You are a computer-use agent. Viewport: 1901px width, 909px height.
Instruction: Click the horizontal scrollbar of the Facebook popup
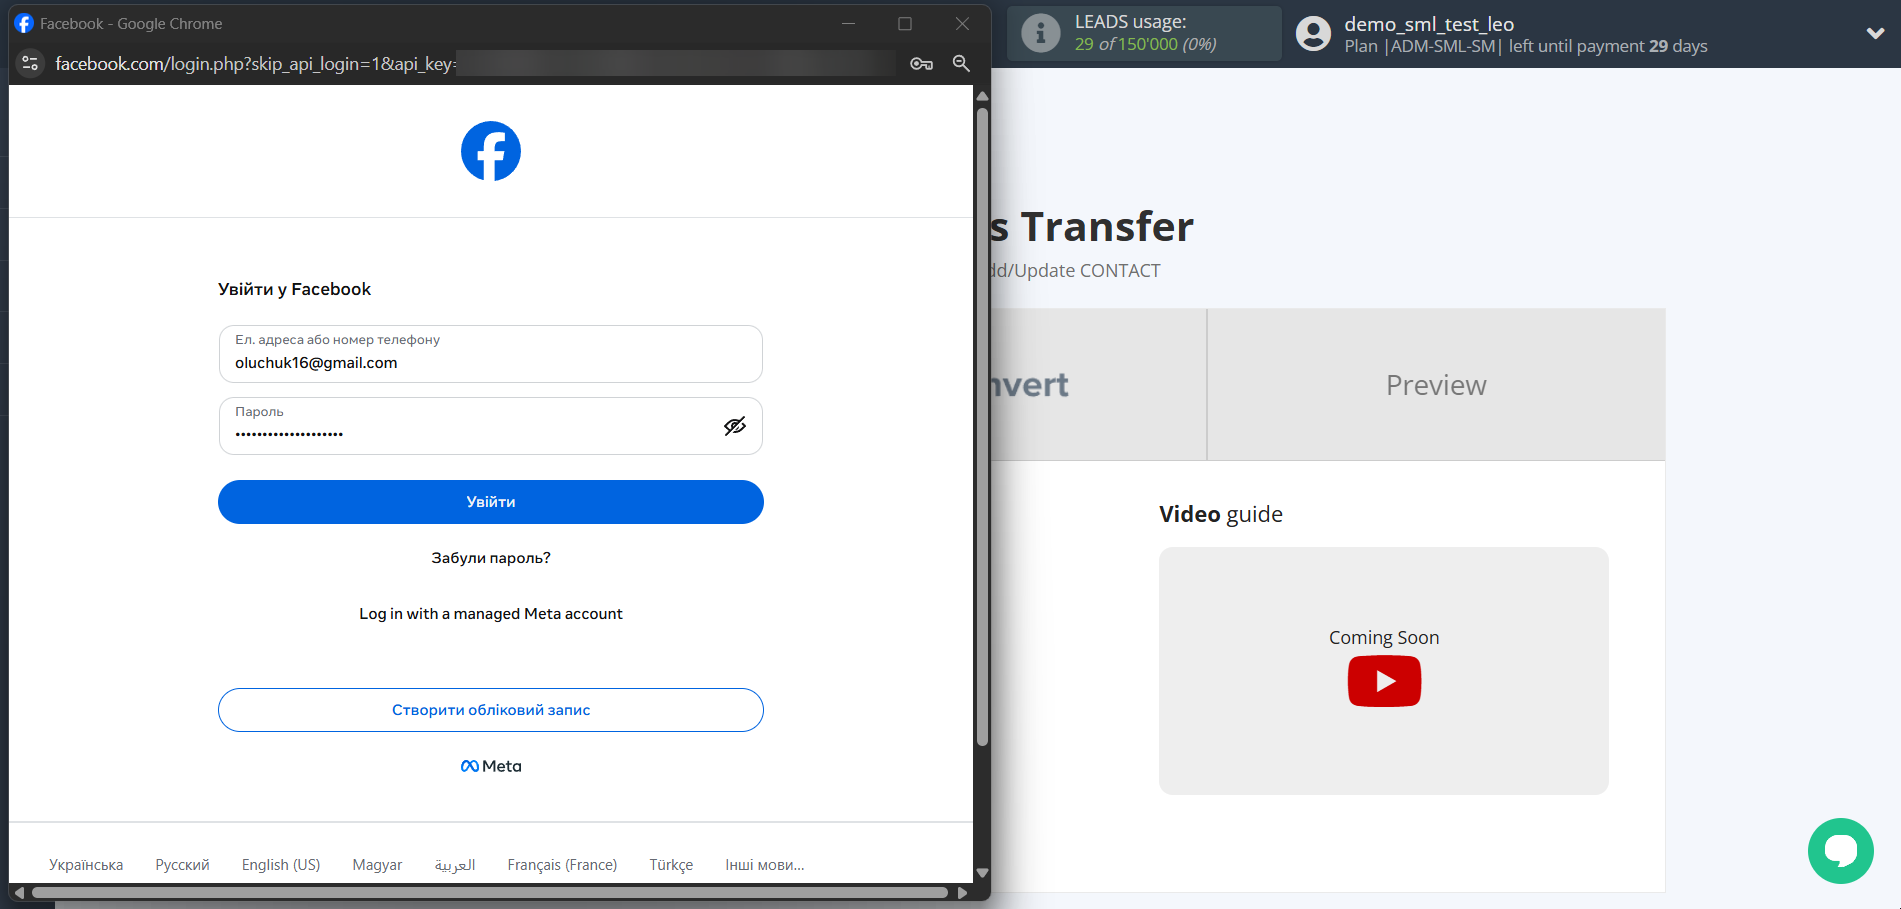tap(490, 892)
